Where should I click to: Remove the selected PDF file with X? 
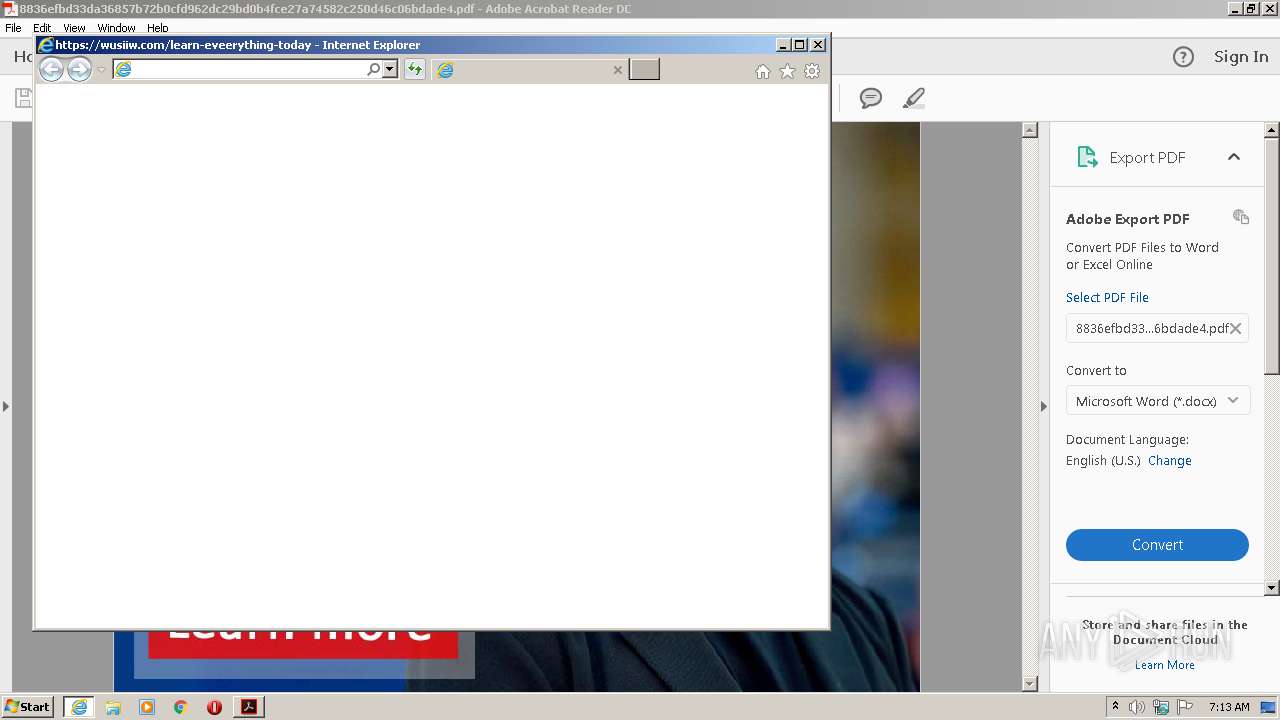1236,328
